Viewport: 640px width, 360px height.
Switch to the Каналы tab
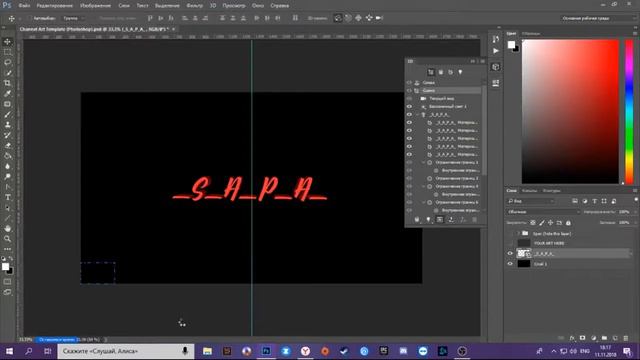tap(529, 191)
